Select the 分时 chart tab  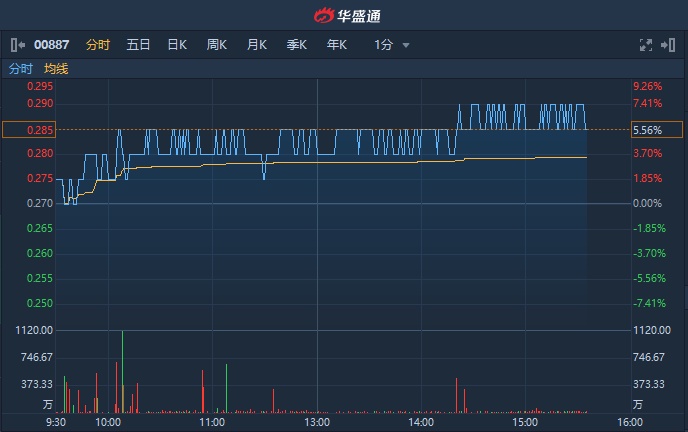pyautogui.click(x=98, y=45)
